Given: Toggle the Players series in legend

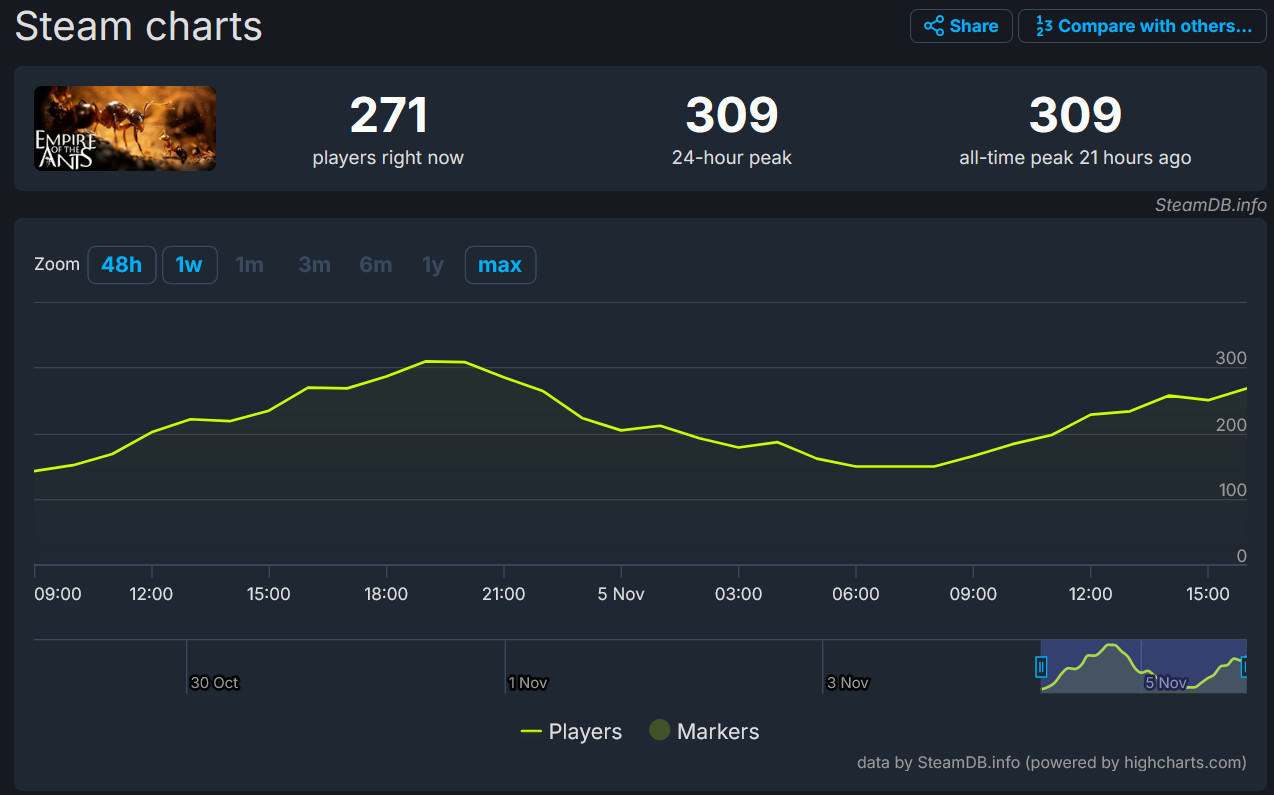Looking at the screenshot, I should click(585, 732).
